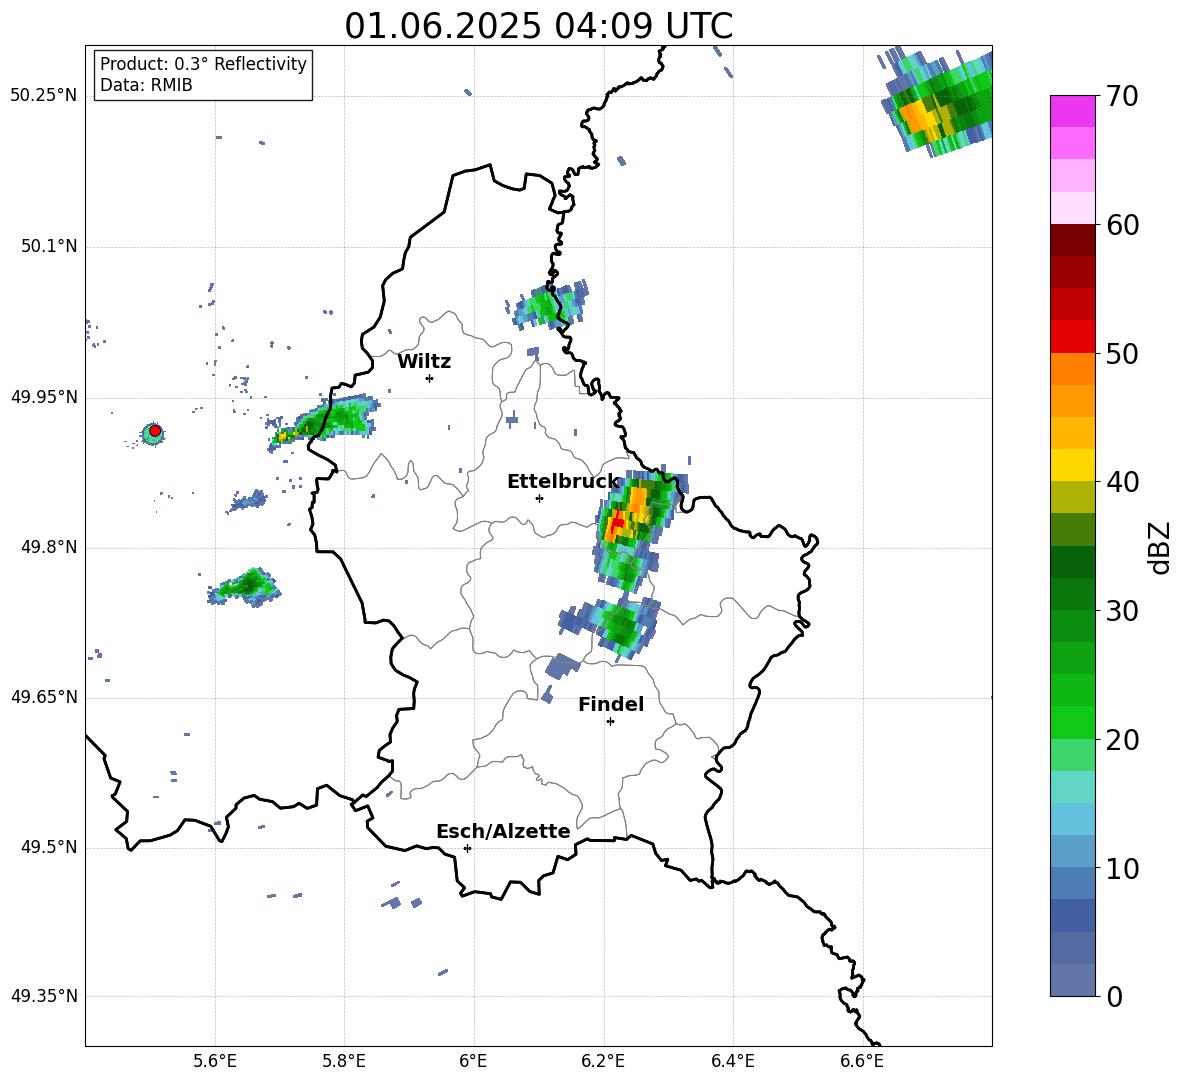
Task: Click the colorbar tick label 50
Action: coord(1122,354)
